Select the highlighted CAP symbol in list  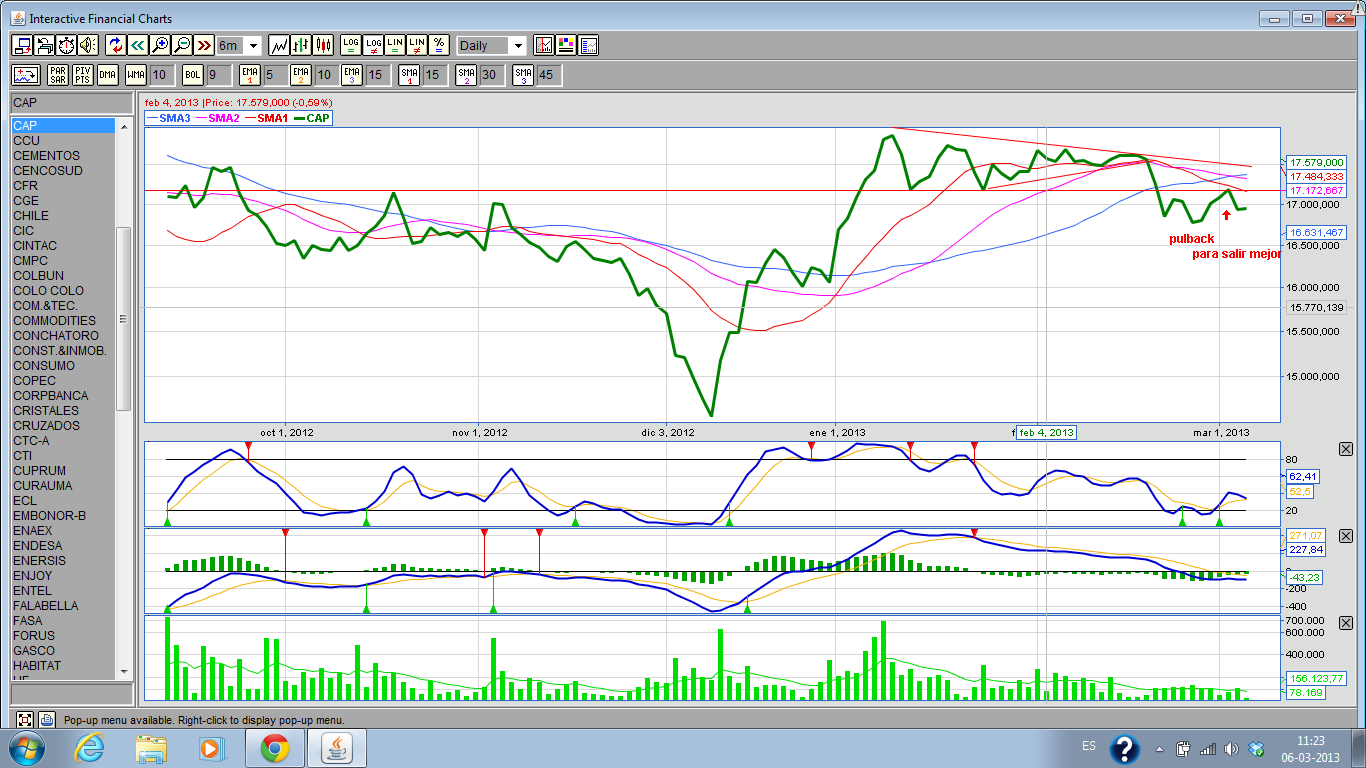63,126
